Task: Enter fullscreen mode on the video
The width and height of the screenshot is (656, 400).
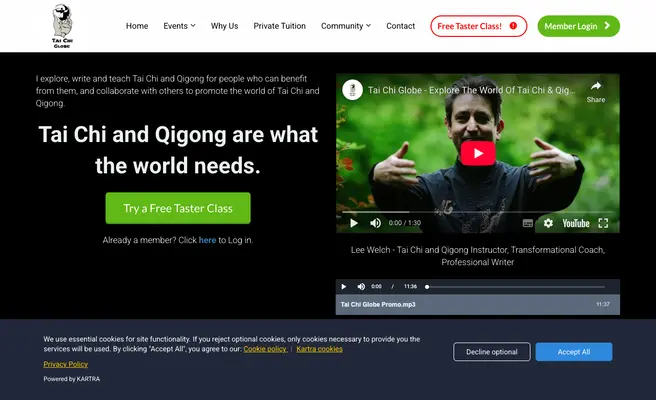Action: coord(603,223)
